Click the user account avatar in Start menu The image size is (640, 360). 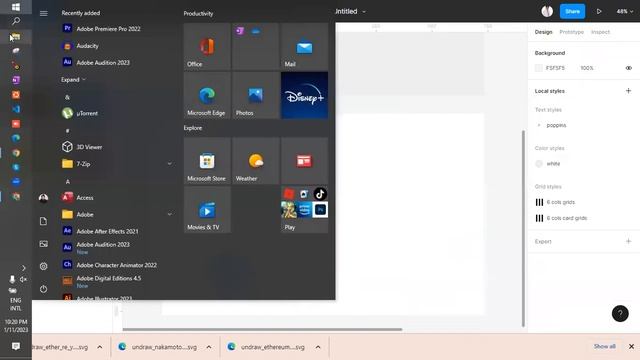[43, 198]
